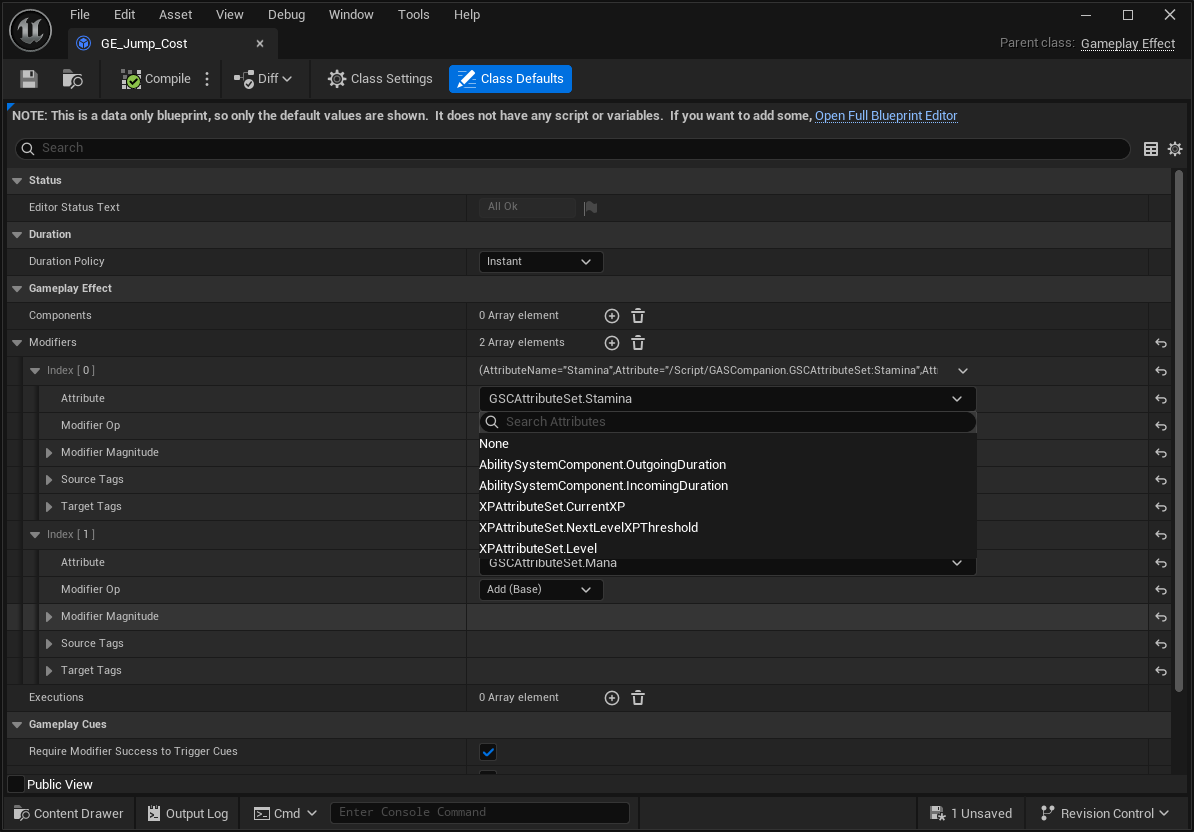Open Compile options three-dot menu
1194x832 pixels.
(x=207, y=79)
